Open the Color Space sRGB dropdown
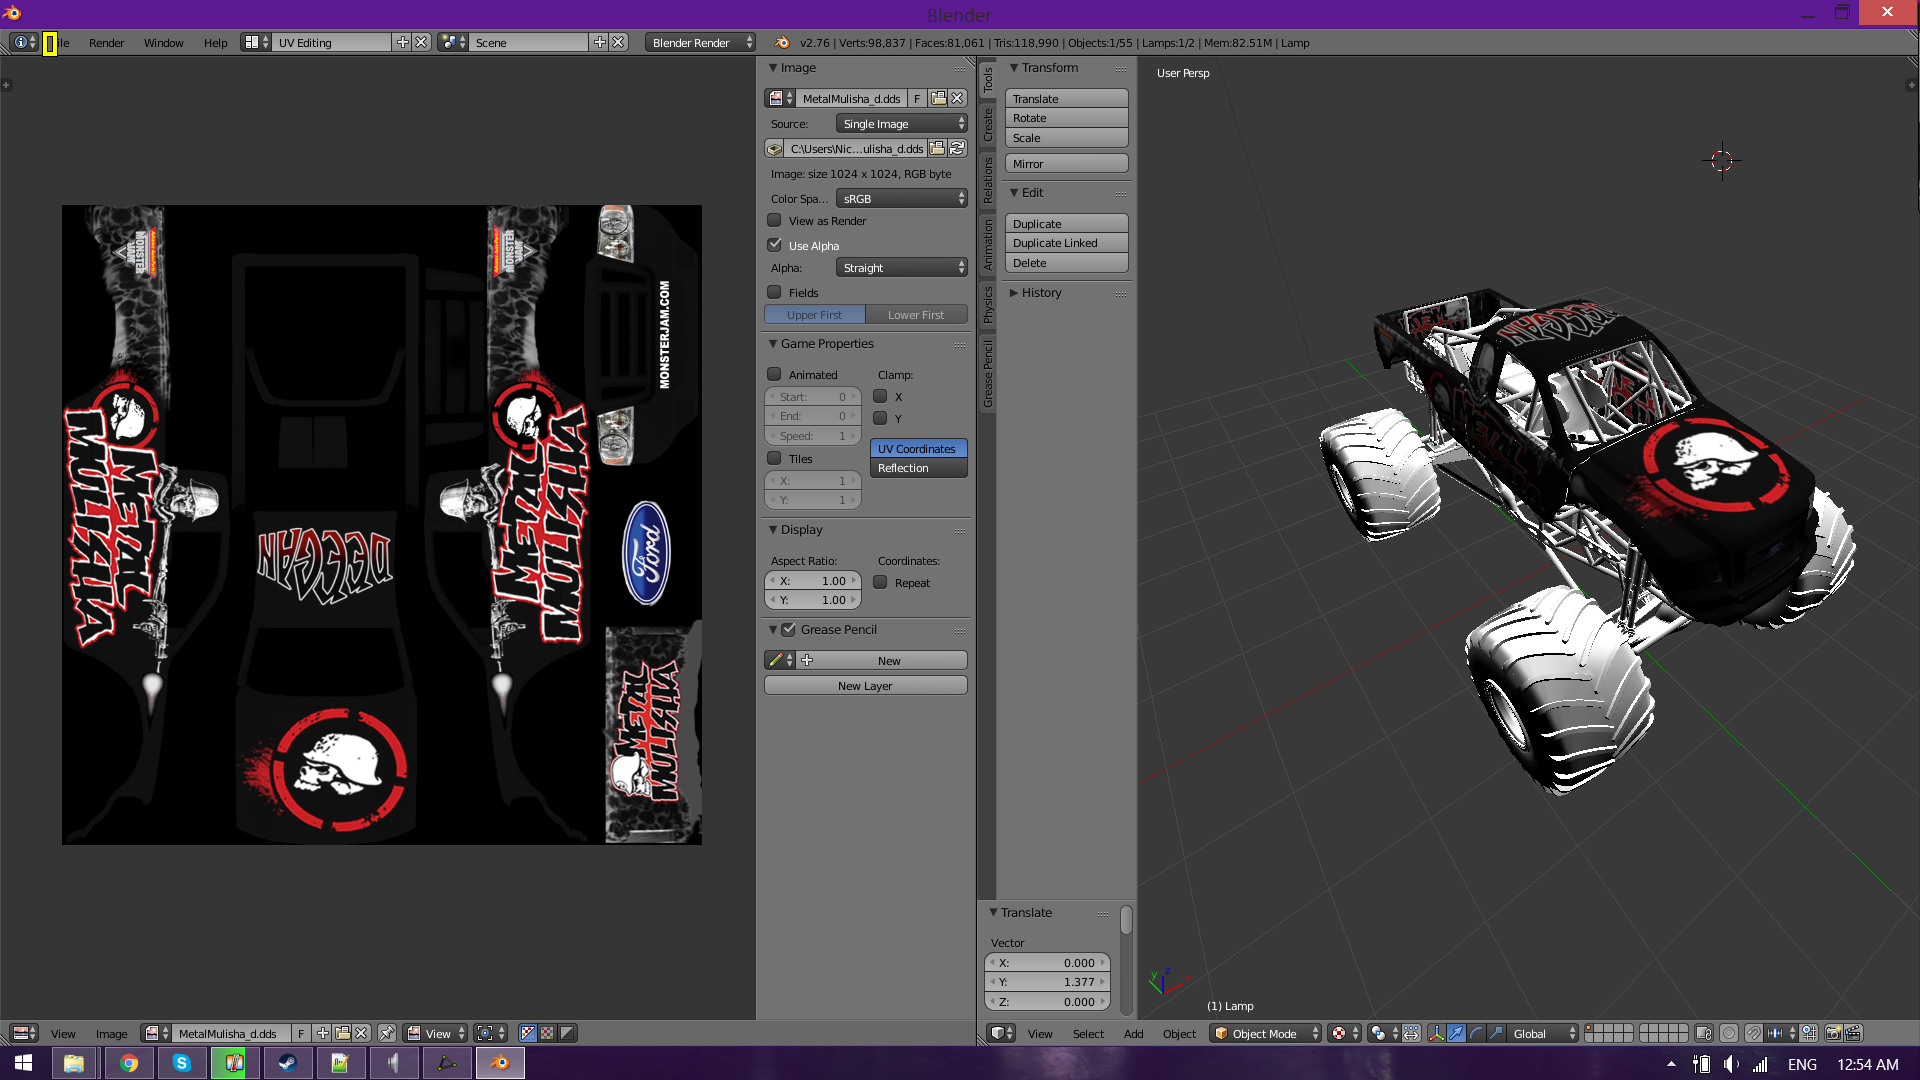The height and width of the screenshot is (1080, 1920). click(x=902, y=198)
